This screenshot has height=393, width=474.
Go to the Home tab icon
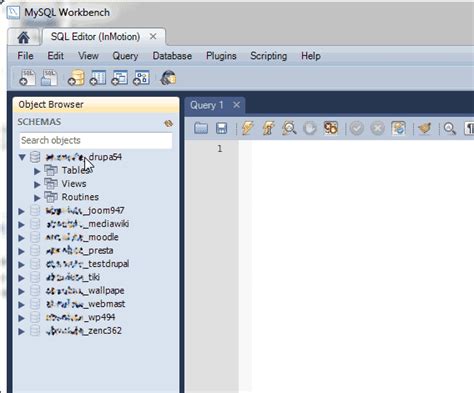click(x=23, y=37)
